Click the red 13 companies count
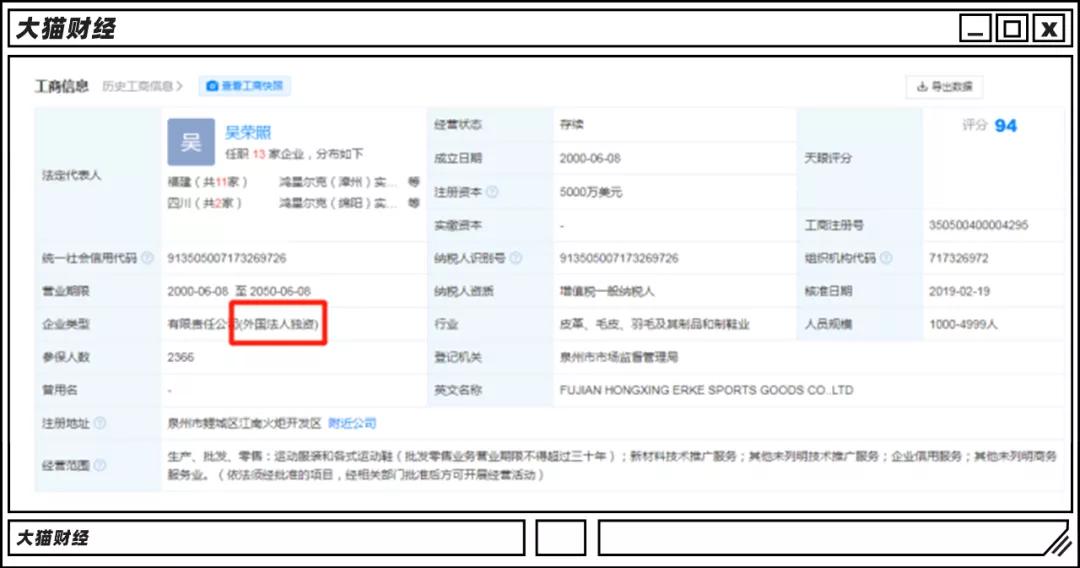 pyautogui.click(x=258, y=154)
